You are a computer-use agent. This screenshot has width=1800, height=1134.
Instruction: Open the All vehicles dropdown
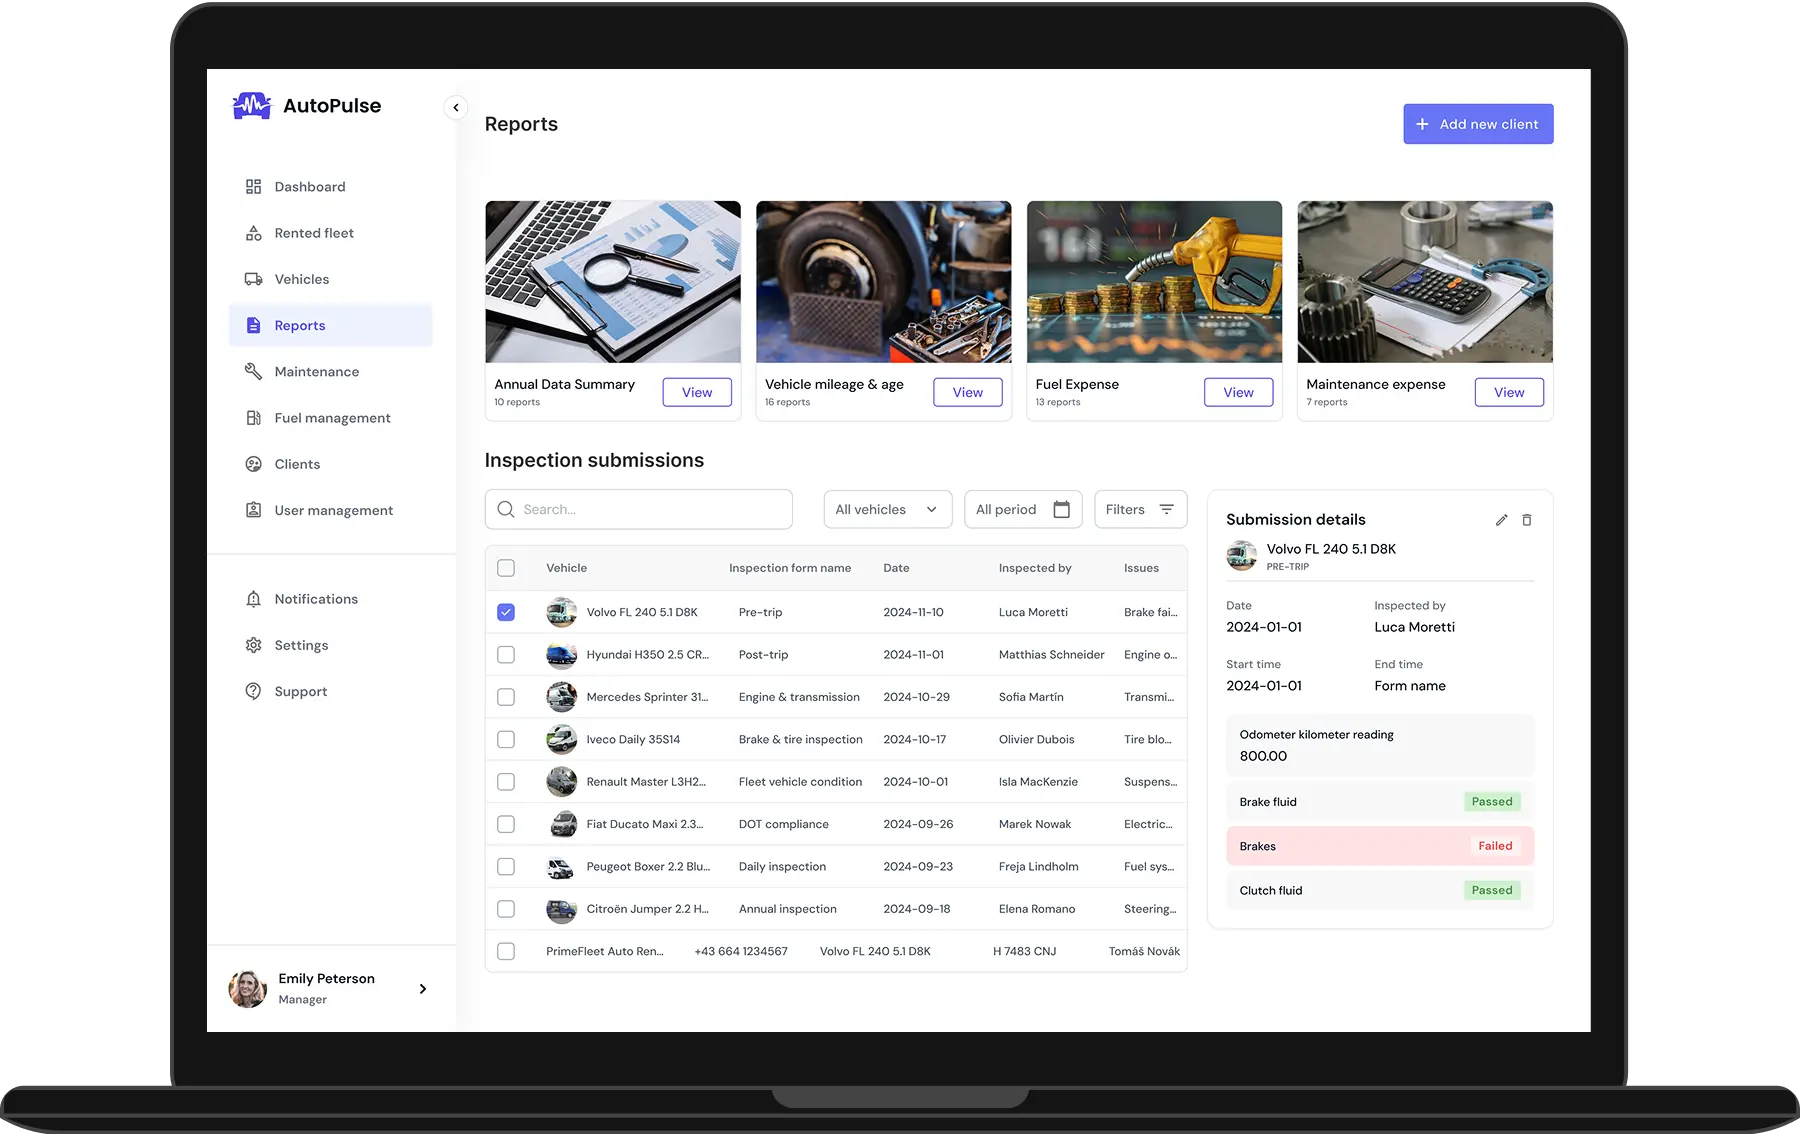(x=887, y=509)
